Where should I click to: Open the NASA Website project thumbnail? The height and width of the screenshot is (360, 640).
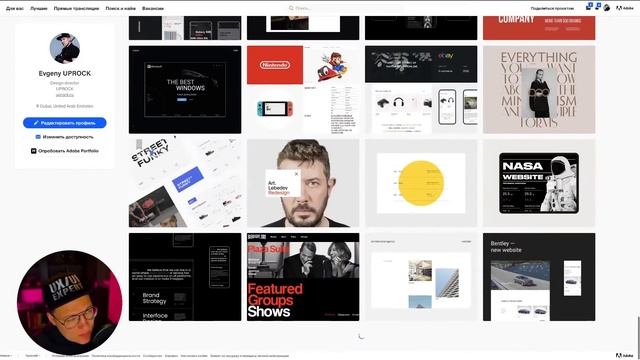click(x=539, y=183)
